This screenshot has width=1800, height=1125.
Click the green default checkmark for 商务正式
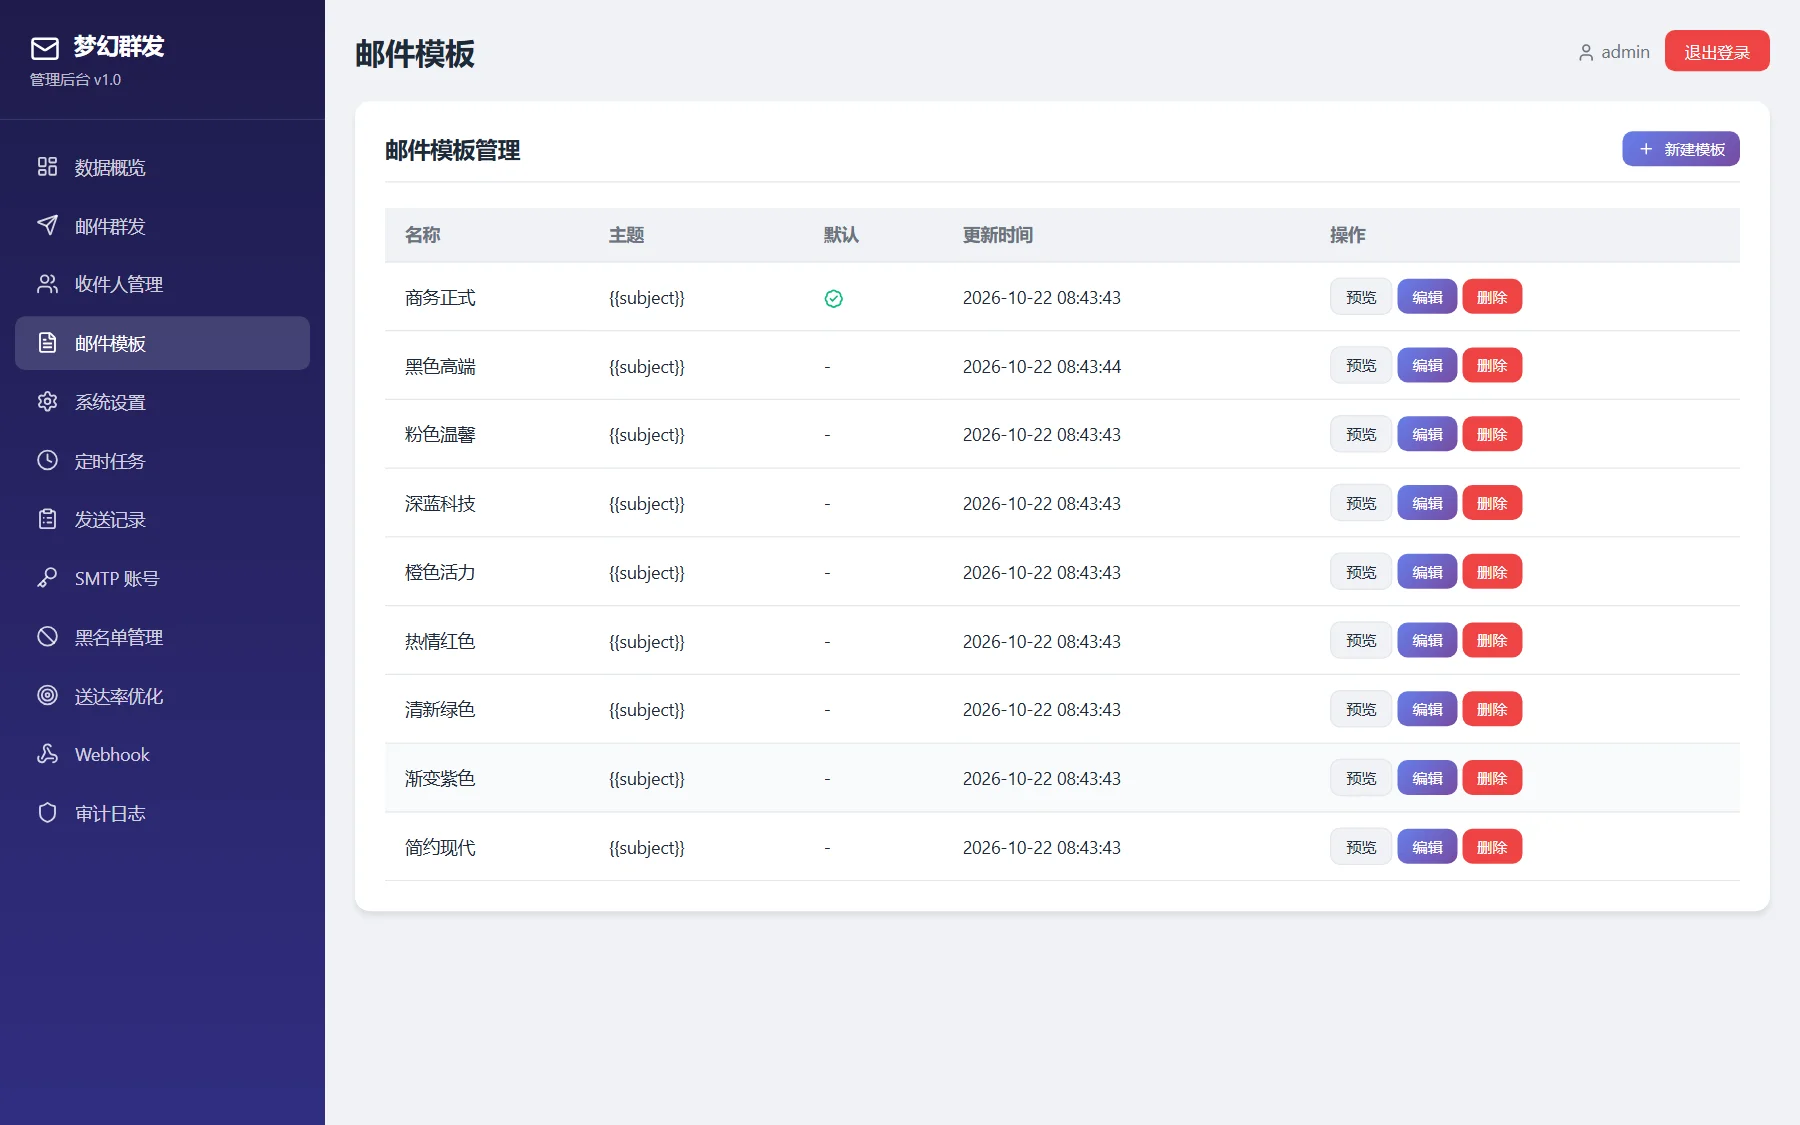click(833, 298)
